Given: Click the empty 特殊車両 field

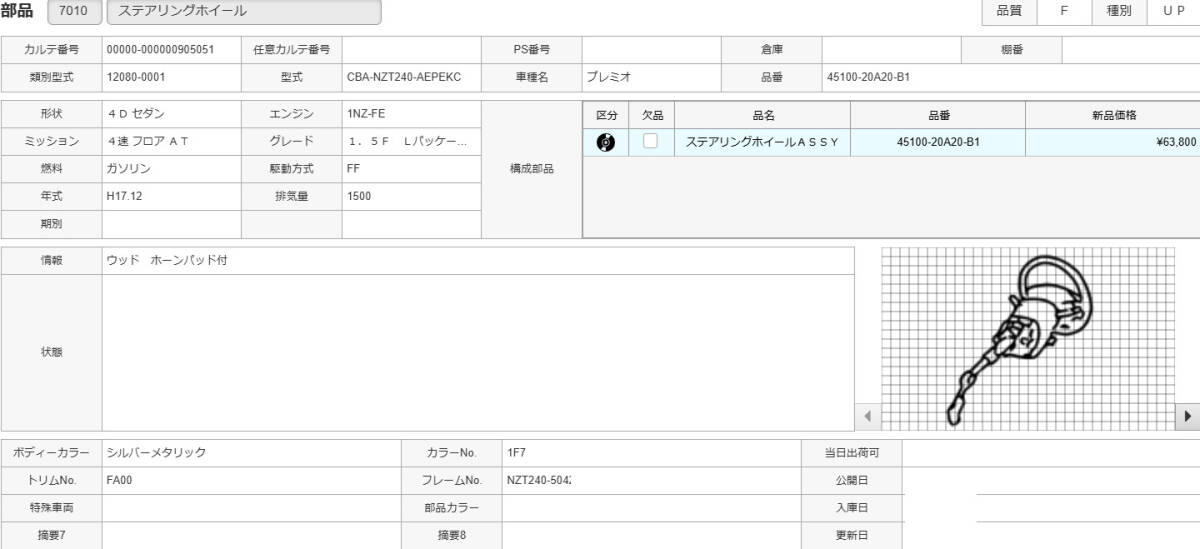Looking at the screenshot, I should pyautogui.click(x=251, y=508).
